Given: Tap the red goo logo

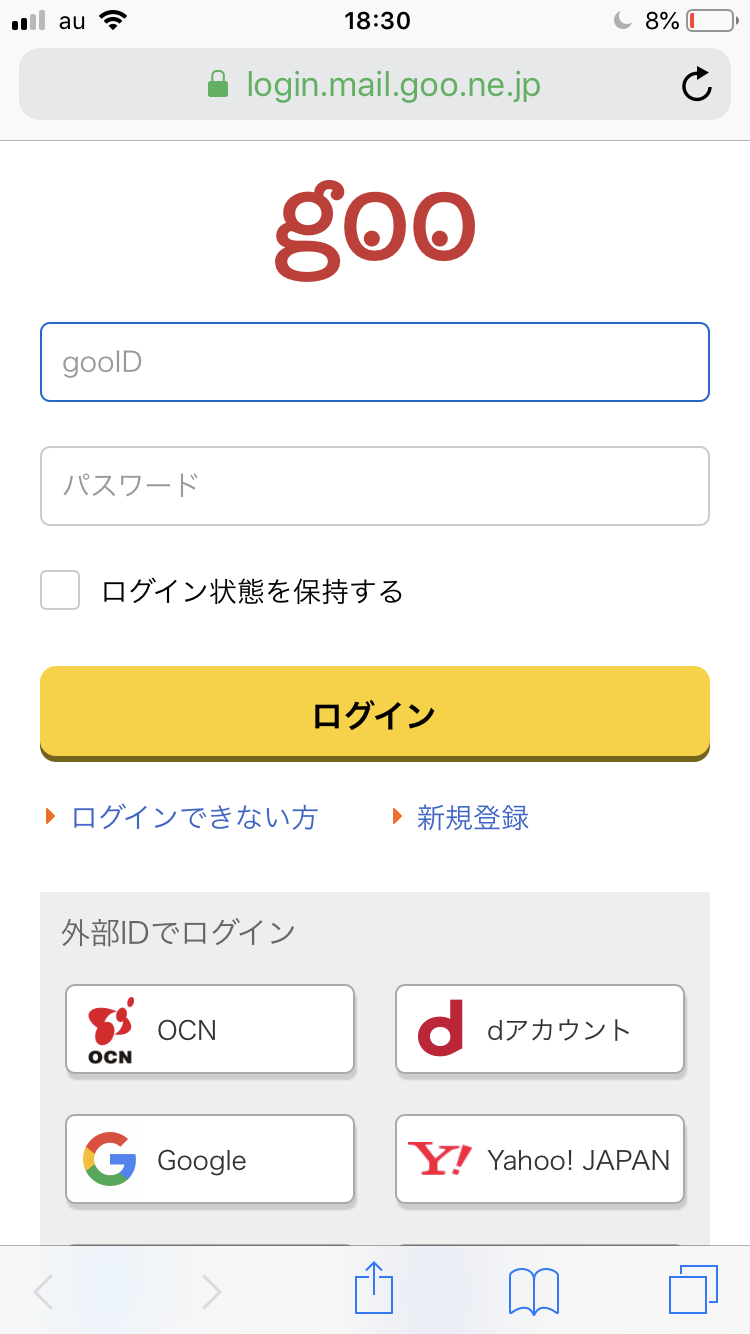Looking at the screenshot, I should coord(375,230).
